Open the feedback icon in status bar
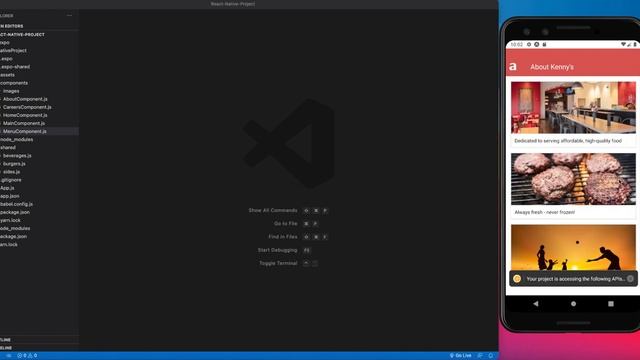Image resolution: width=640 pixels, height=360 pixels. [480, 356]
